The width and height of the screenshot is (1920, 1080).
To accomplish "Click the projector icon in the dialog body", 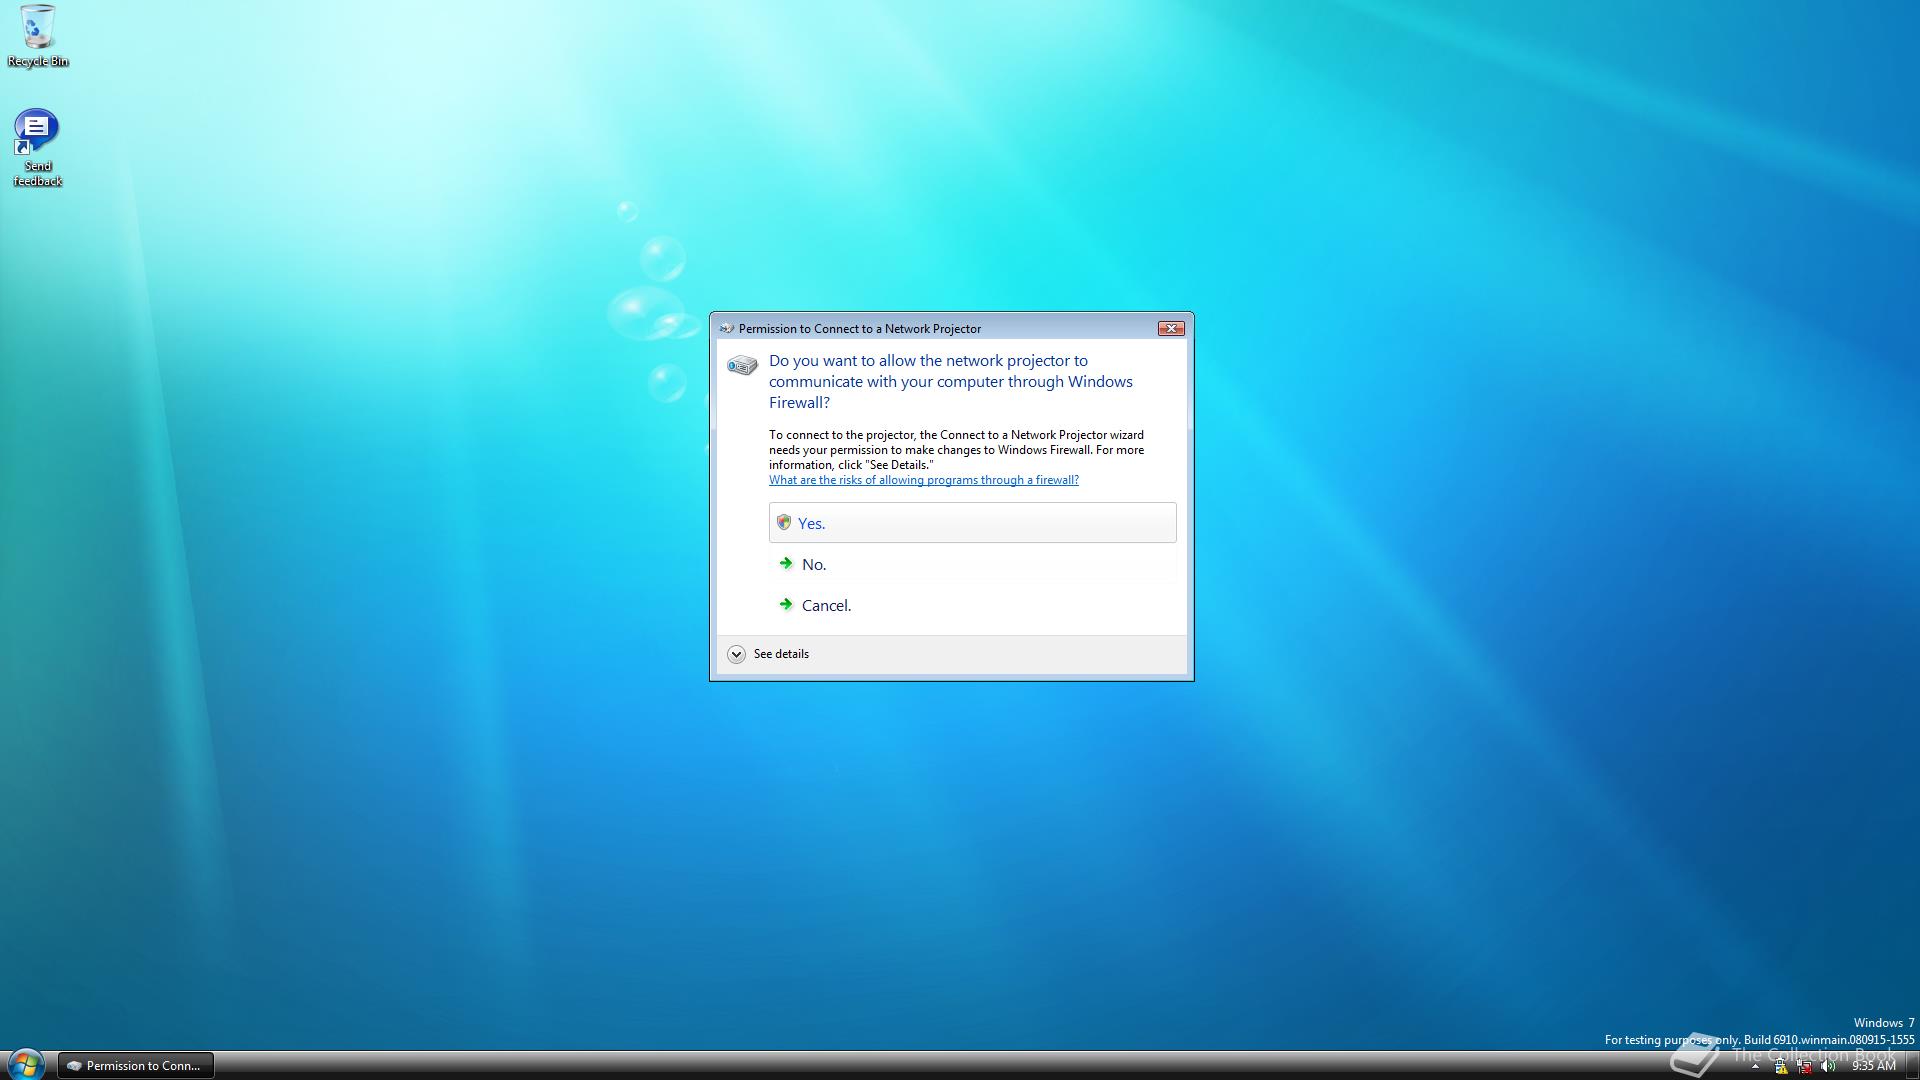I will (x=742, y=365).
